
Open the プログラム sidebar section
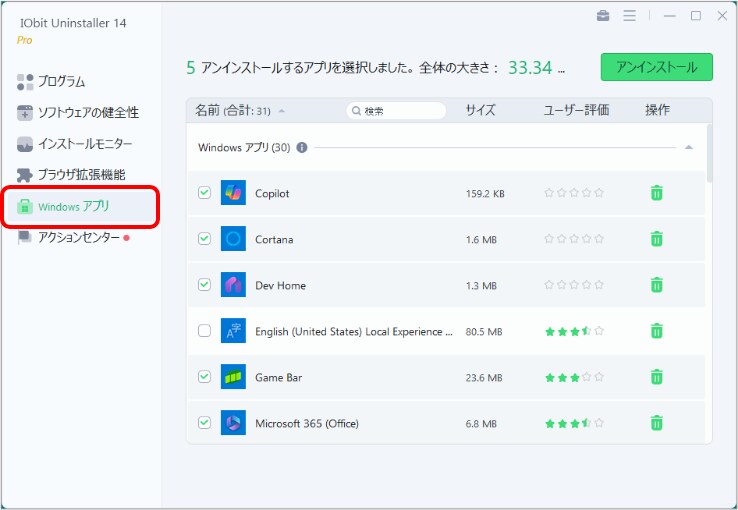[51, 81]
